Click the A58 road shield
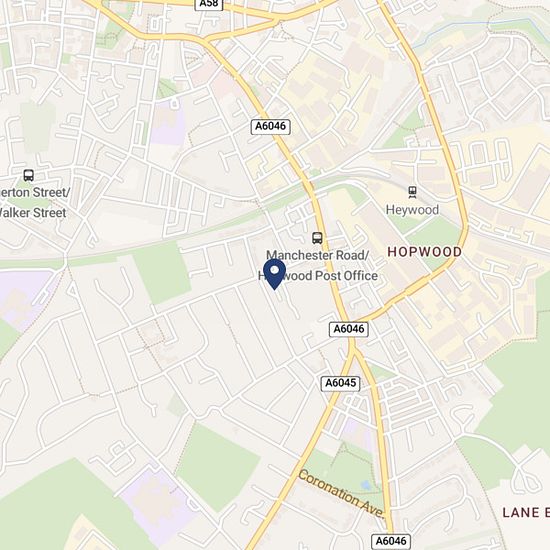Viewport: 550px width, 550px height. click(209, 4)
